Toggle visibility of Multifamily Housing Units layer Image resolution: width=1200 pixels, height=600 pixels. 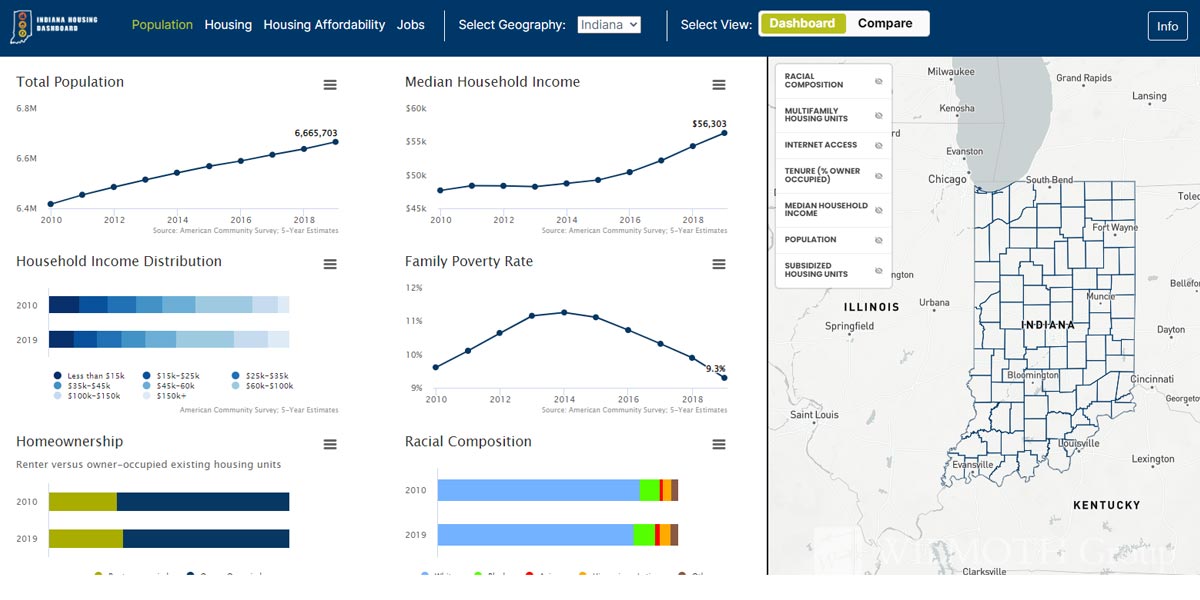click(879, 115)
